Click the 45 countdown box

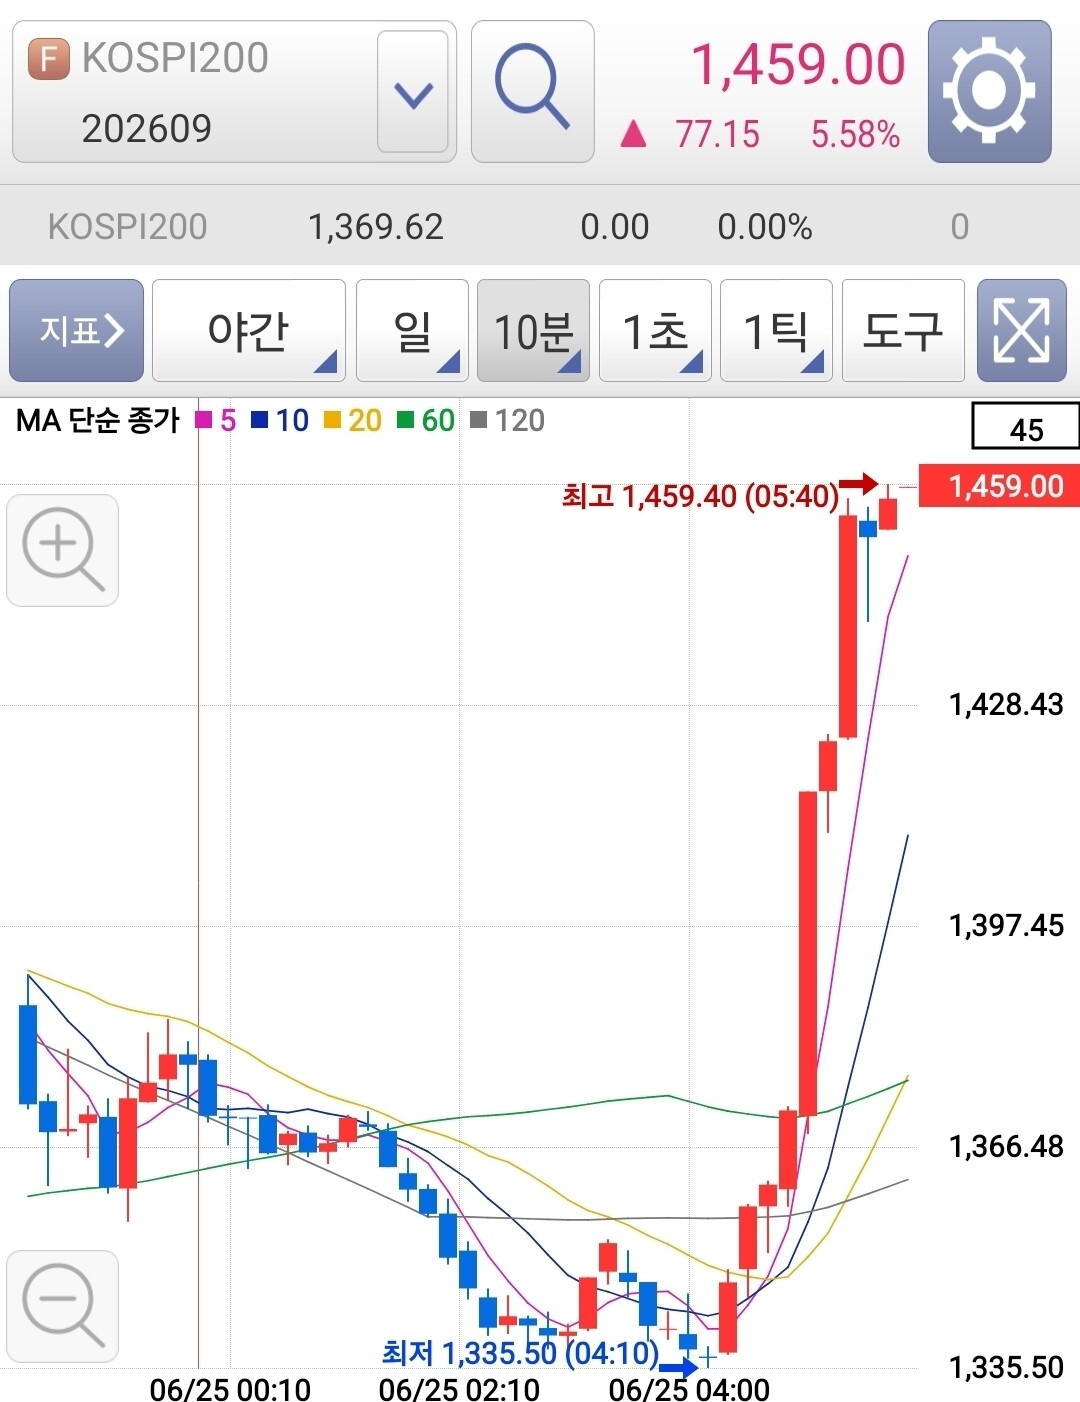click(1026, 427)
